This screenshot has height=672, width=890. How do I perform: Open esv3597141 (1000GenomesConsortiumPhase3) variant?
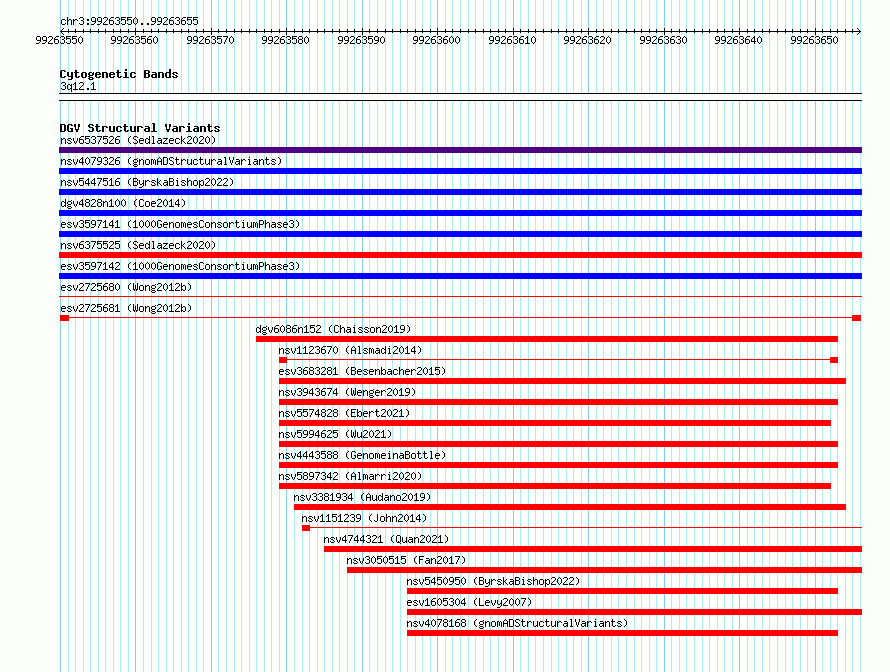pyautogui.click(x=180, y=224)
